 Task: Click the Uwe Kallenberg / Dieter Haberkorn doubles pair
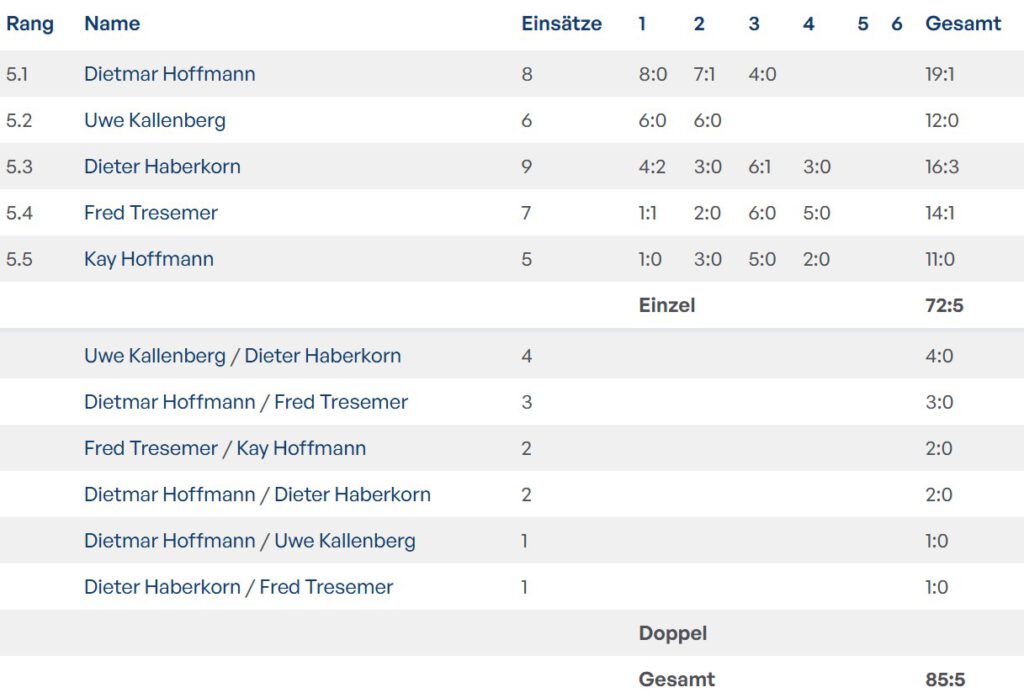pyautogui.click(x=242, y=356)
